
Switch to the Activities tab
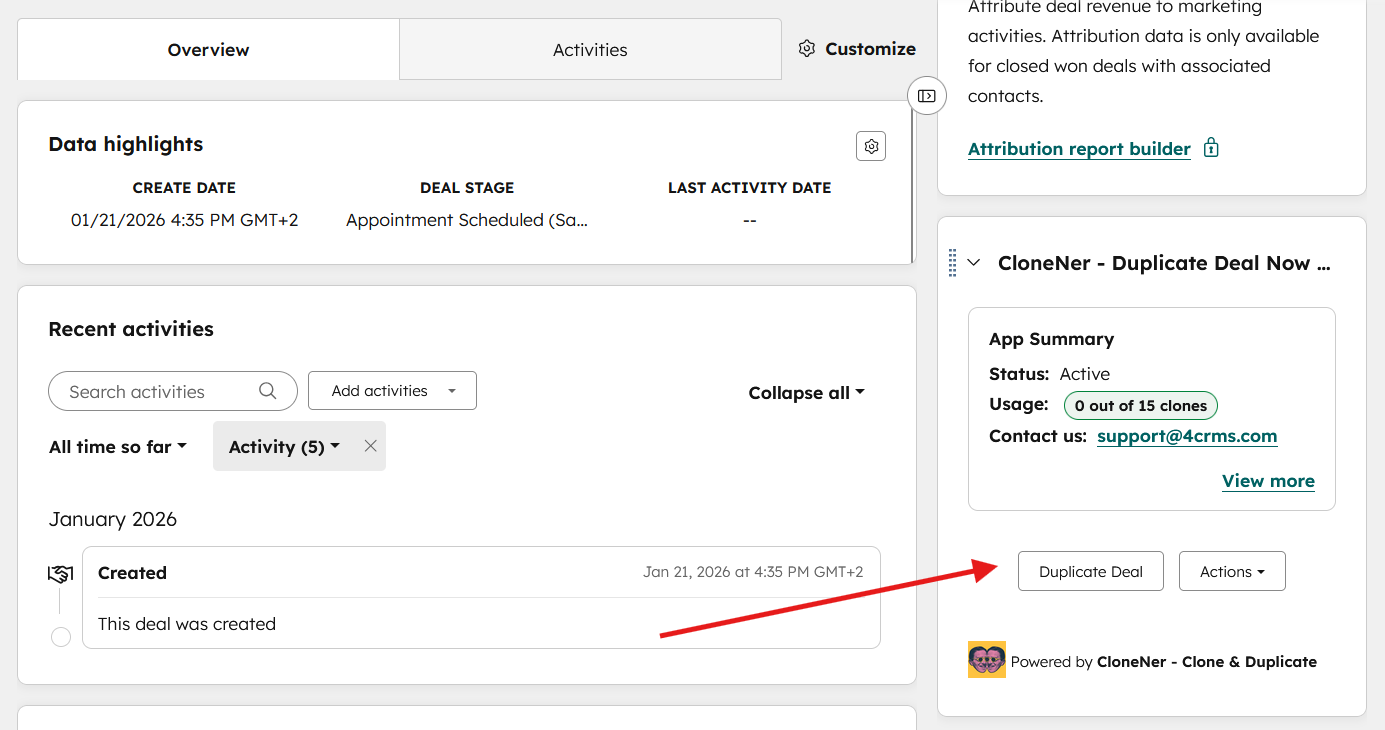(x=590, y=49)
